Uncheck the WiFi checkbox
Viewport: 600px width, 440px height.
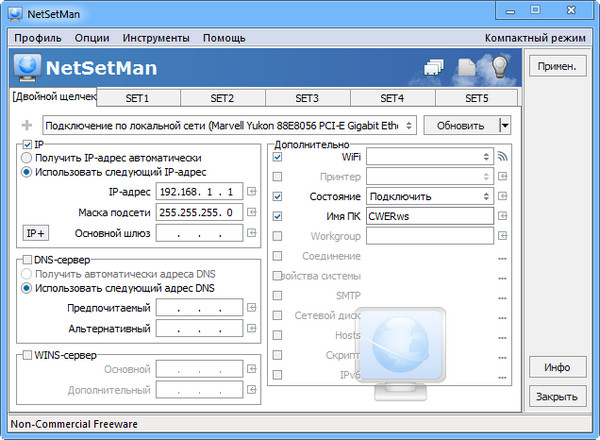click(x=277, y=157)
